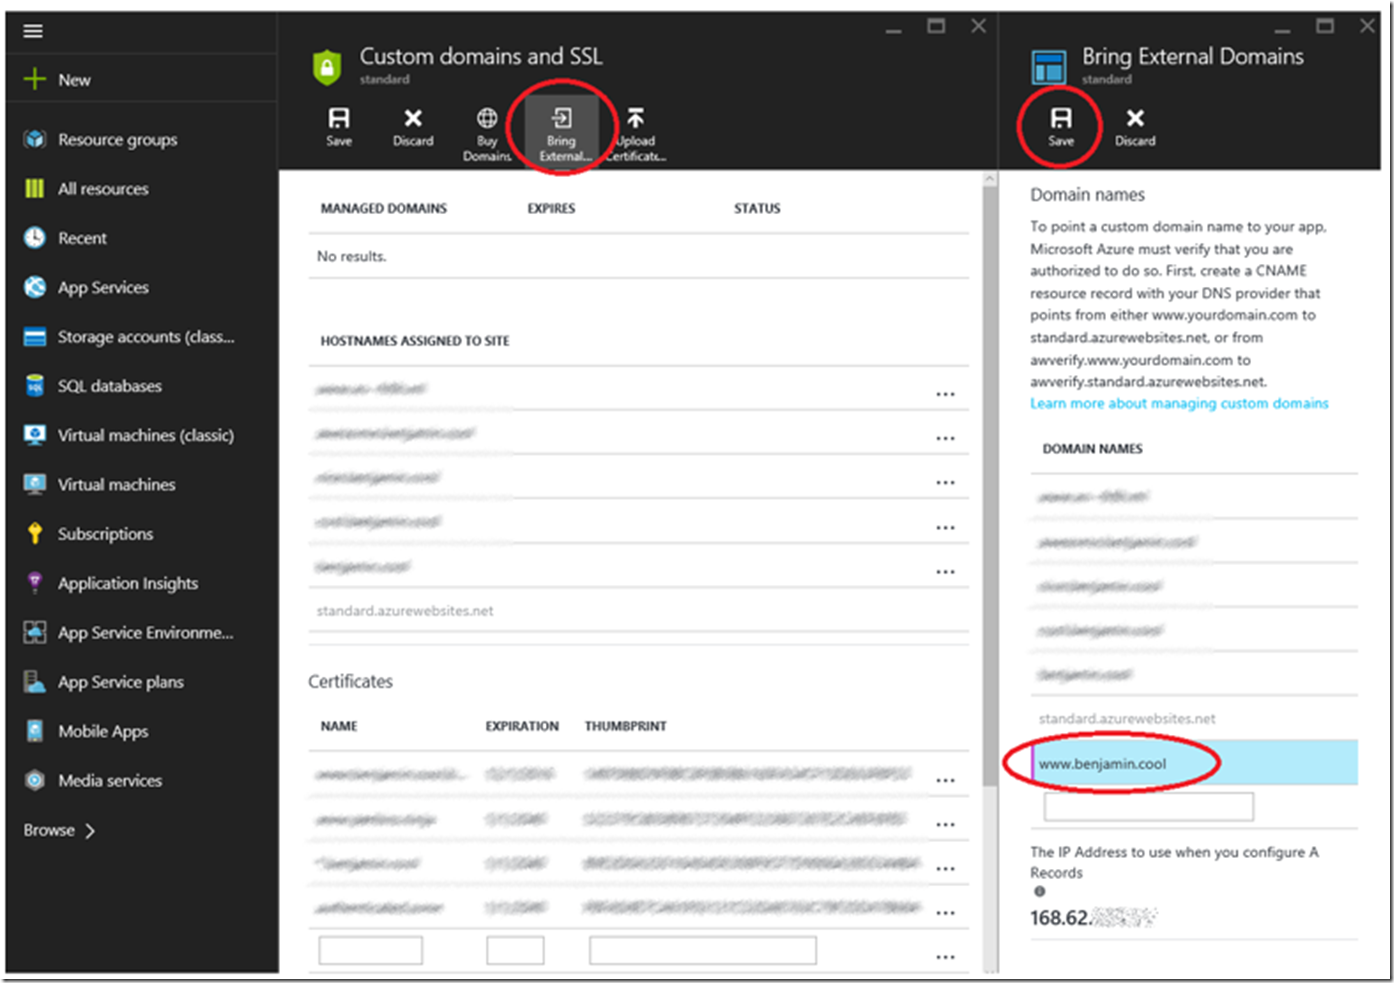This screenshot has height=983, width=1394.
Task: Click standard.azurewebsites.net in Domain Names list
Action: (x=1127, y=718)
